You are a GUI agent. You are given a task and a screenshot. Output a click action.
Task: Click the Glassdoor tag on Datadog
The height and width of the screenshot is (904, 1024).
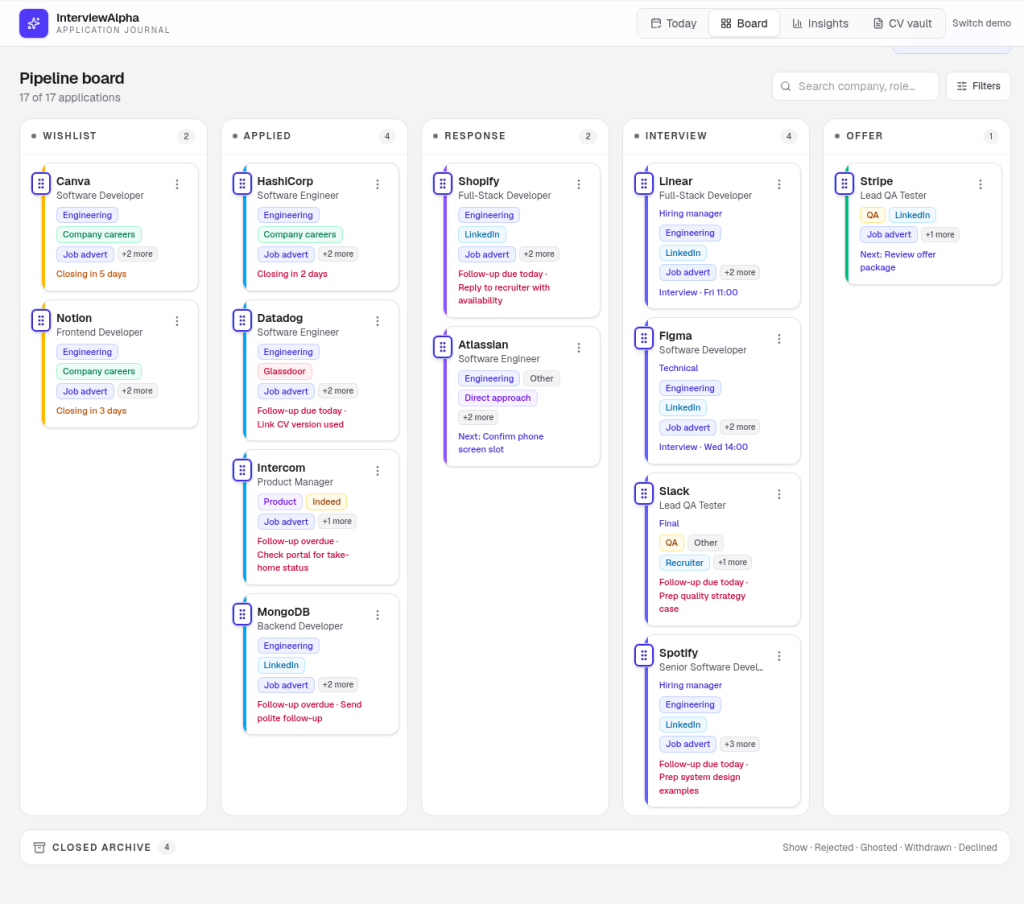click(x=284, y=371)
